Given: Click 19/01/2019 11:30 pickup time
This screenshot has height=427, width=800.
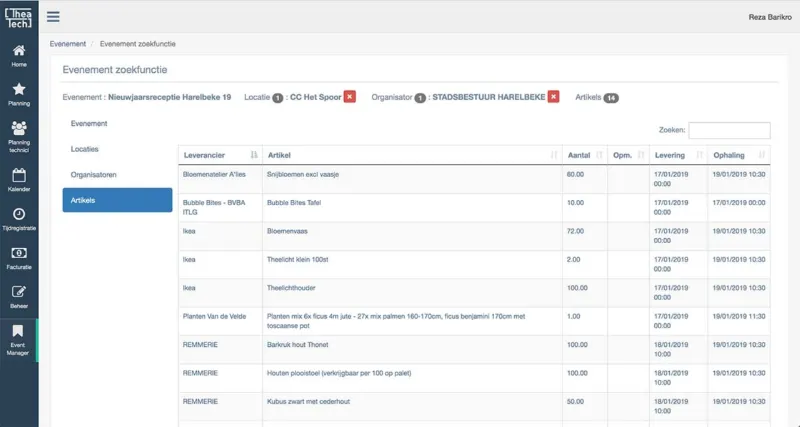Looking at the screenshot, I should (x=739, y=316).
